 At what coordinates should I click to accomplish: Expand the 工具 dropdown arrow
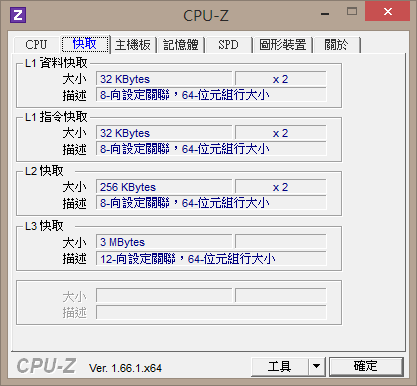317,367
